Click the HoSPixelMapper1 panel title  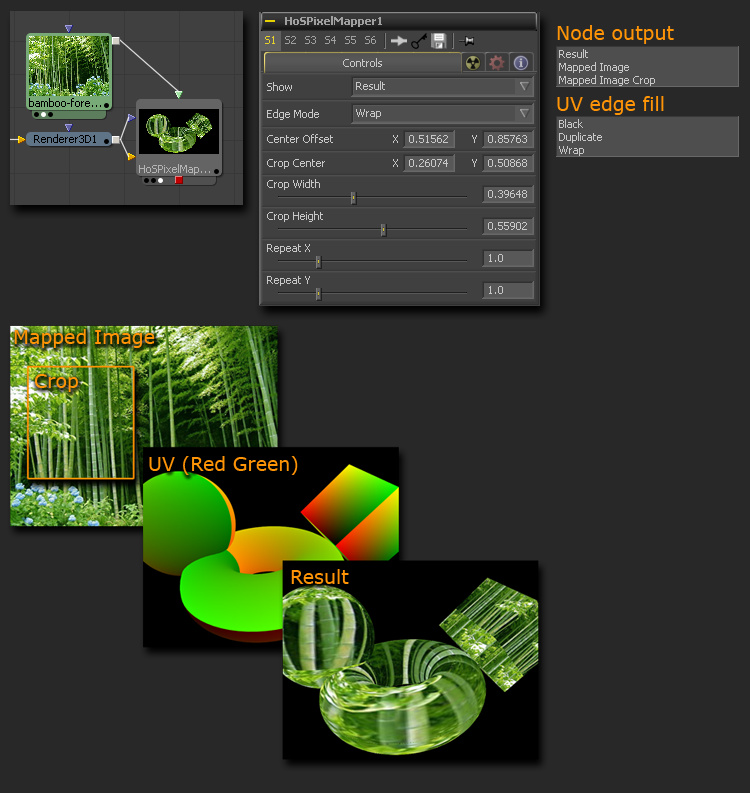(333, 21)
